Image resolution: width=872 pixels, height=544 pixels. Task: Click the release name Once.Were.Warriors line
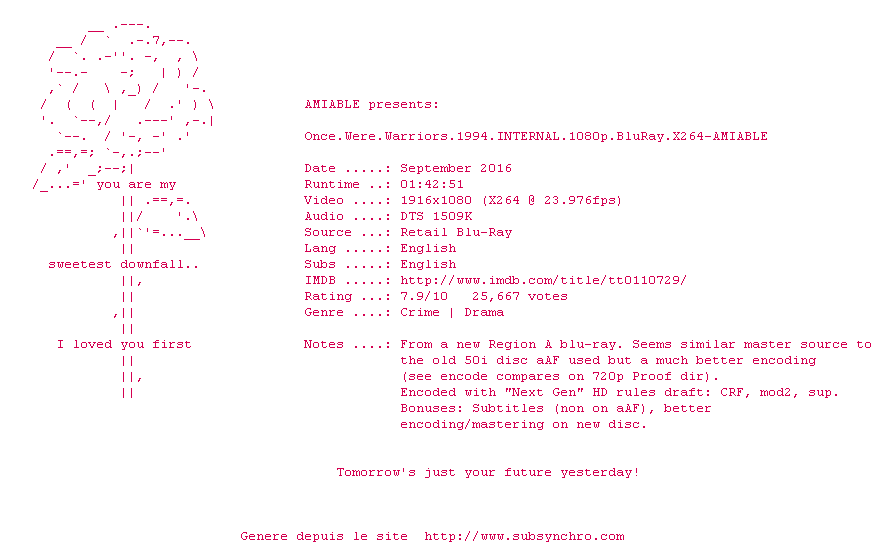(x=536, y=136)
